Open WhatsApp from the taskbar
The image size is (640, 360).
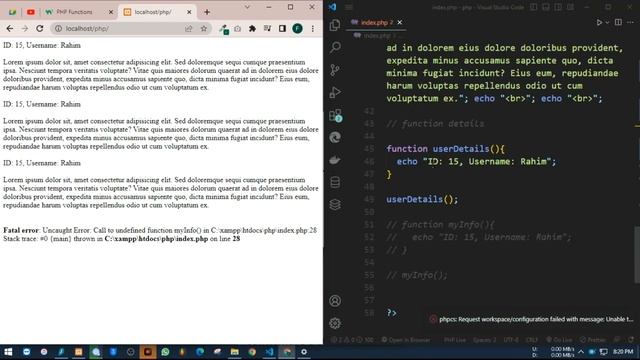click(165, 352)
